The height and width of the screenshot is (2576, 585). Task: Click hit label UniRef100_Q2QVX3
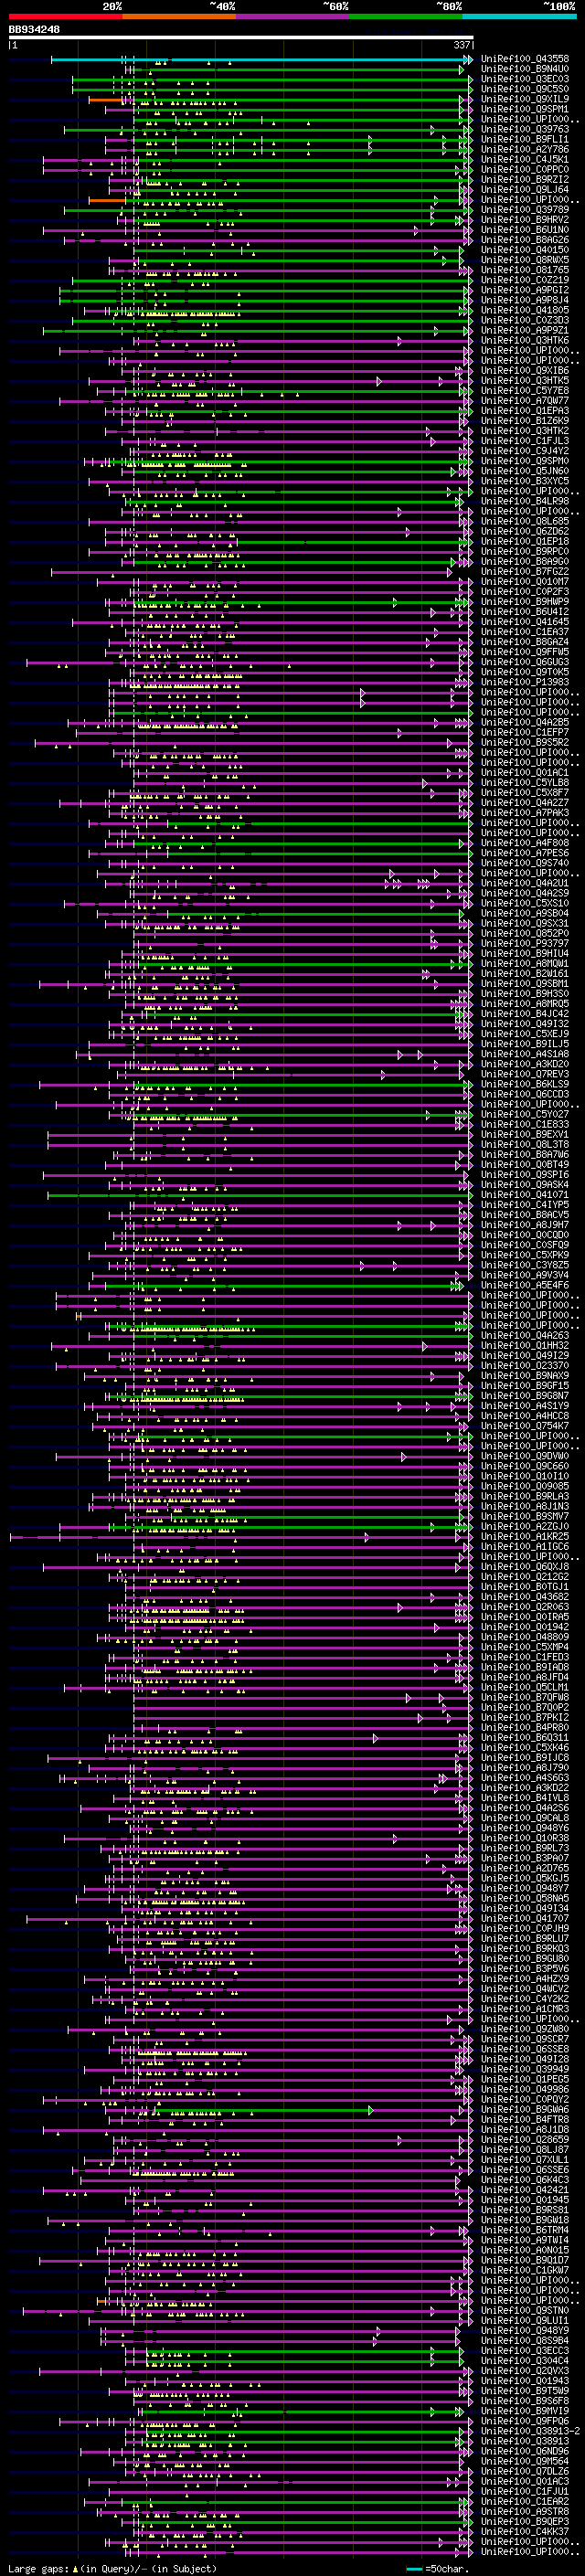tap(525, 2371)
